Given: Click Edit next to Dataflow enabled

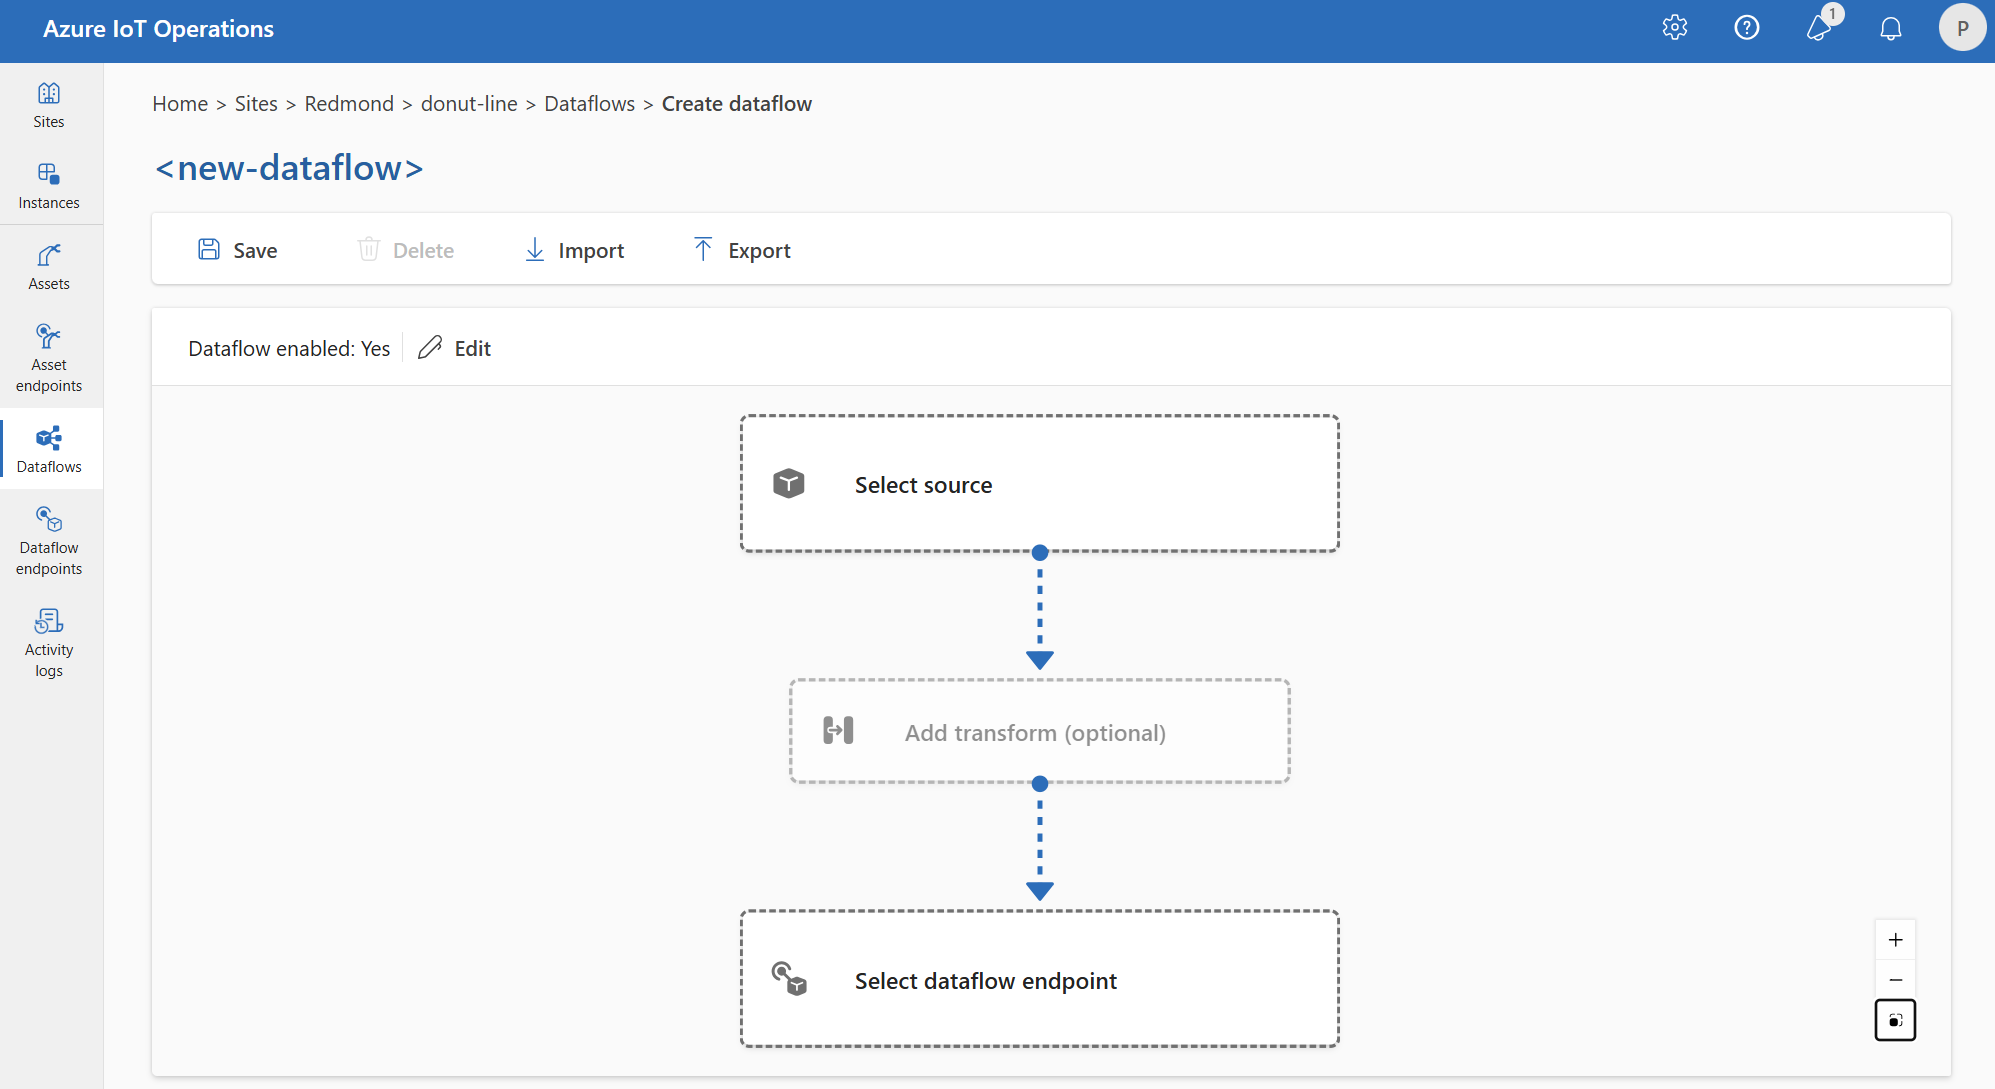Looking at the screenshot, I should coord(455,347).
